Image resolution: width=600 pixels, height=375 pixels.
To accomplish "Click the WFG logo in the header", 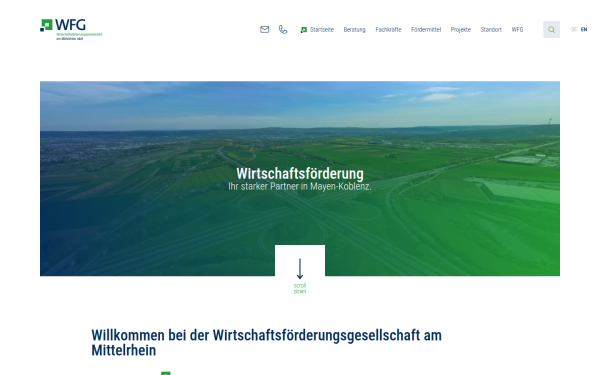I will pos(71,29).
